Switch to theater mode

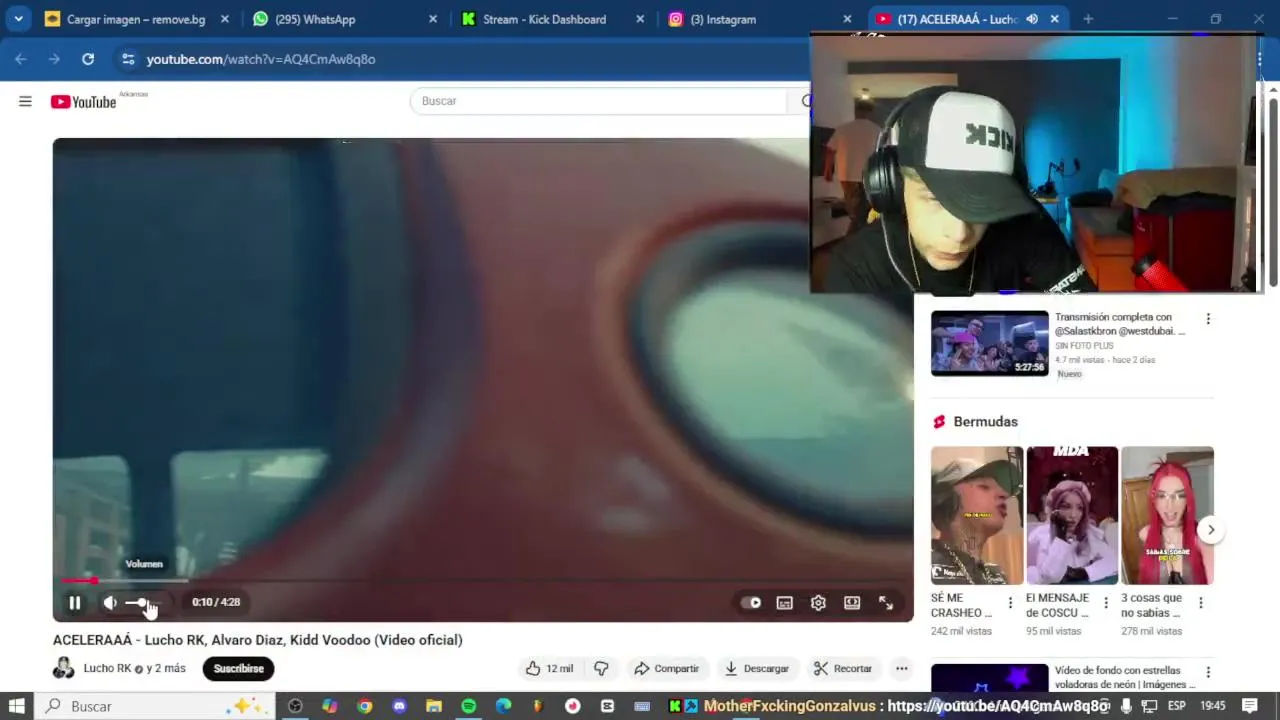click(x=852, y=602)
